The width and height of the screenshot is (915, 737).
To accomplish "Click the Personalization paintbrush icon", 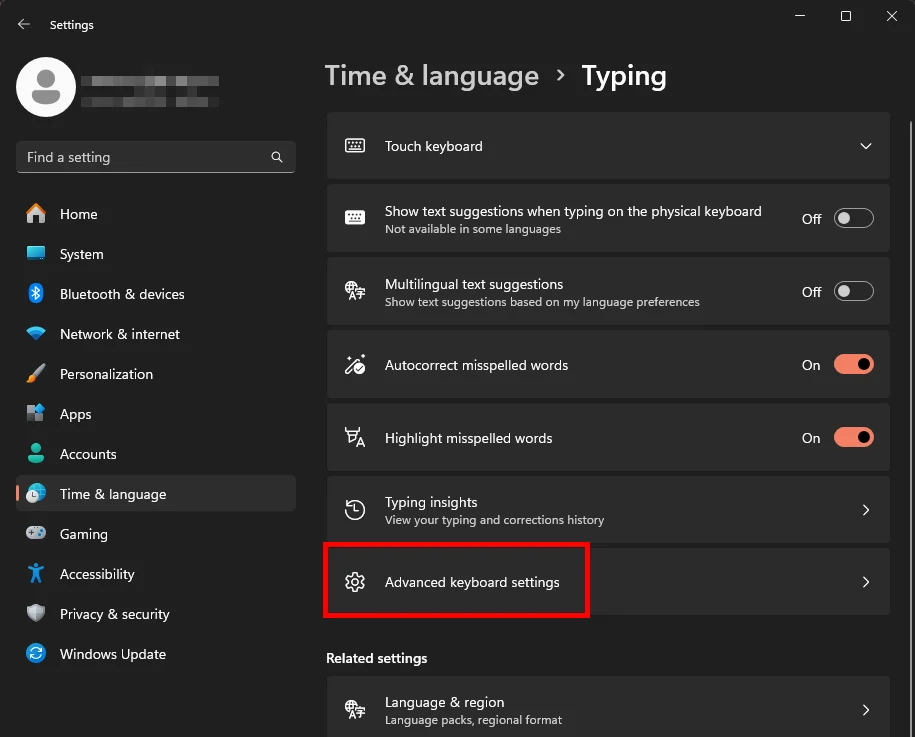I will [36, 373].
